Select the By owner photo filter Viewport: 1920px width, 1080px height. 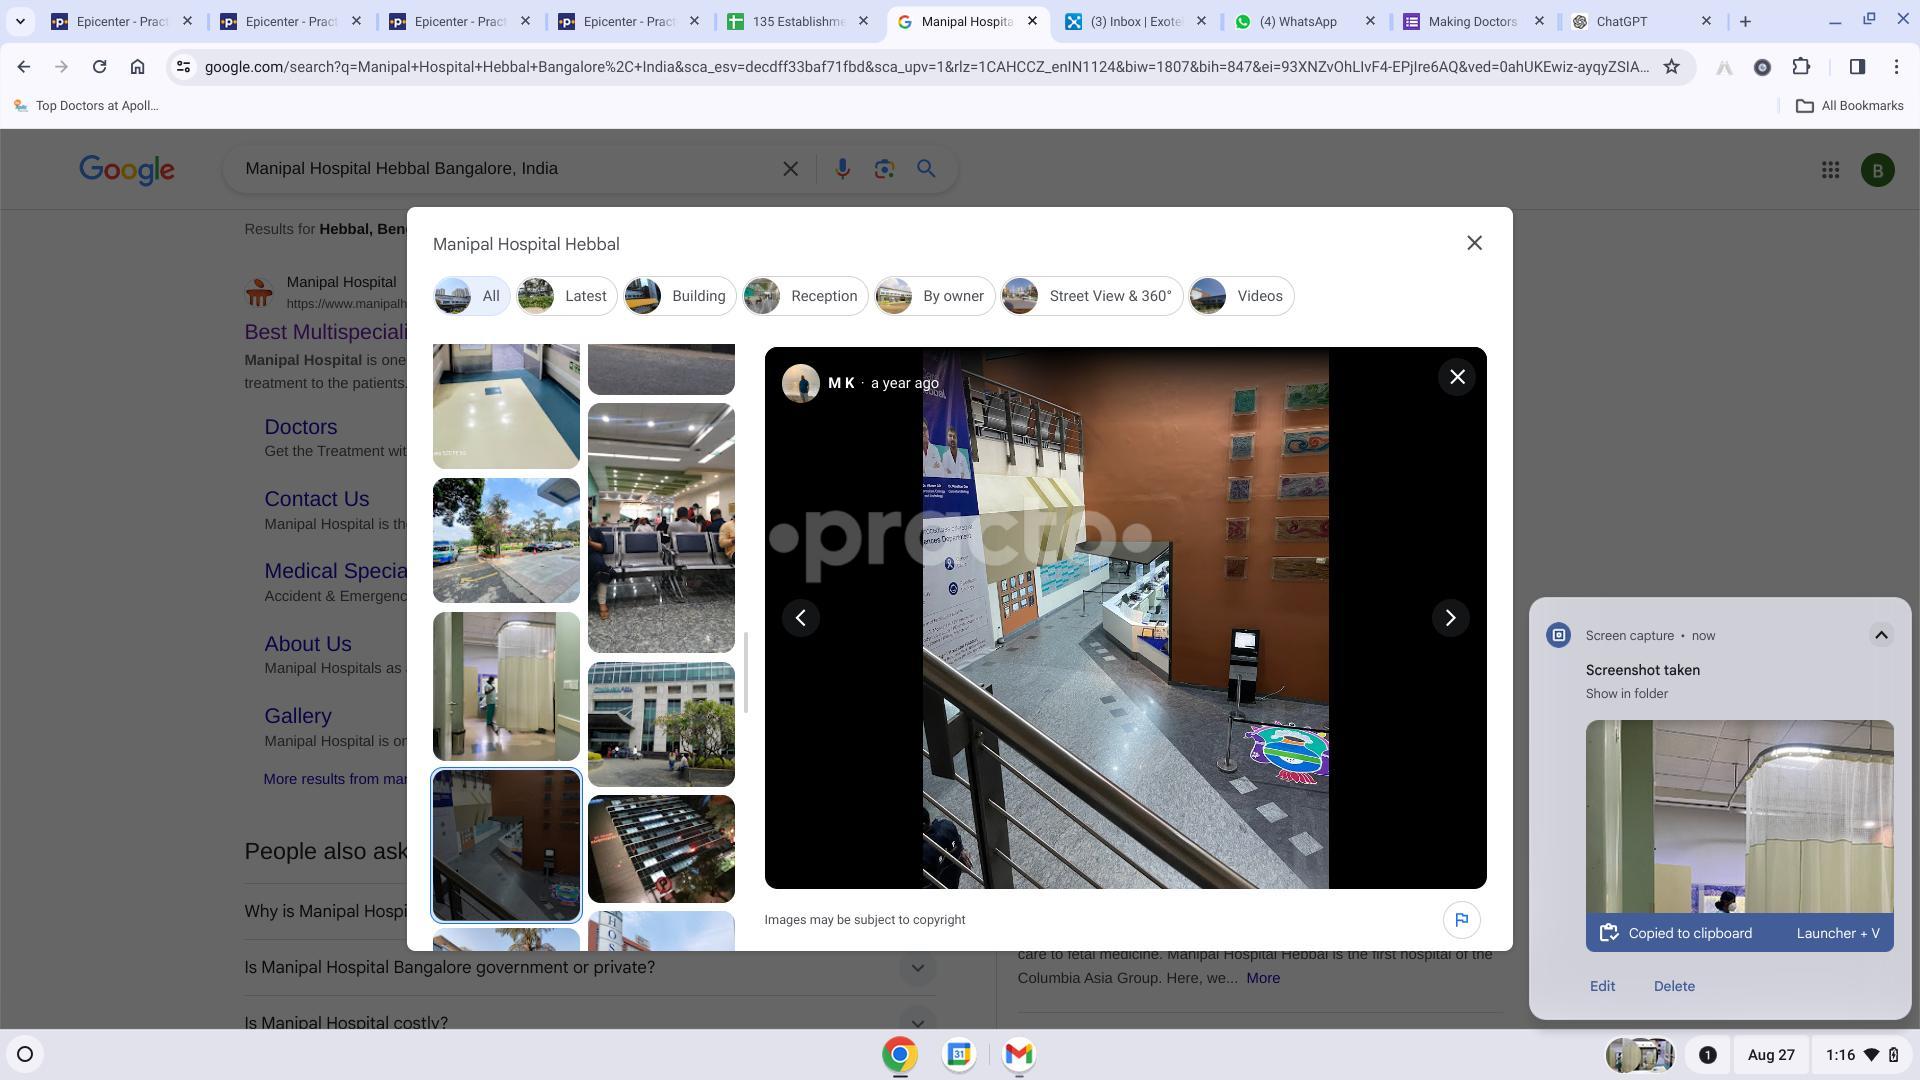pyautogui.click(x=934, y=296)
